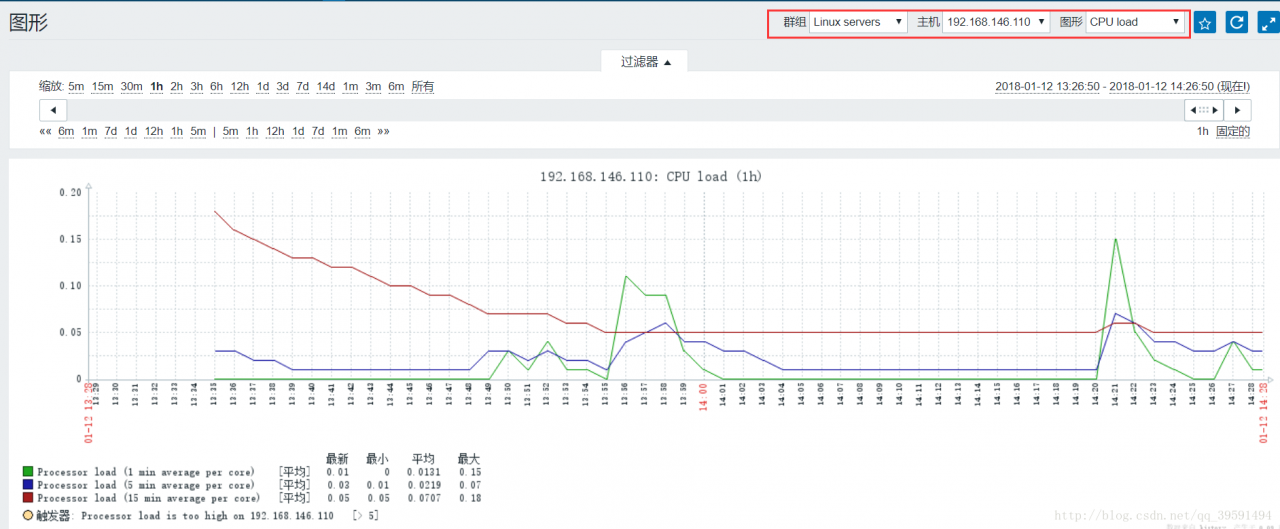
Task: Click left arrow on time scrollbar
Action: (53, 110)
